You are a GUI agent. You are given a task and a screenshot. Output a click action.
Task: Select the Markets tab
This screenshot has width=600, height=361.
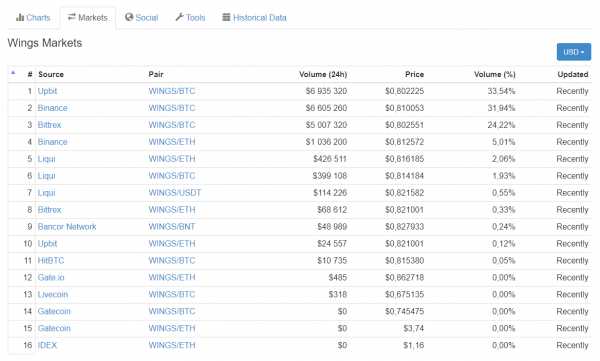point(88,18)
